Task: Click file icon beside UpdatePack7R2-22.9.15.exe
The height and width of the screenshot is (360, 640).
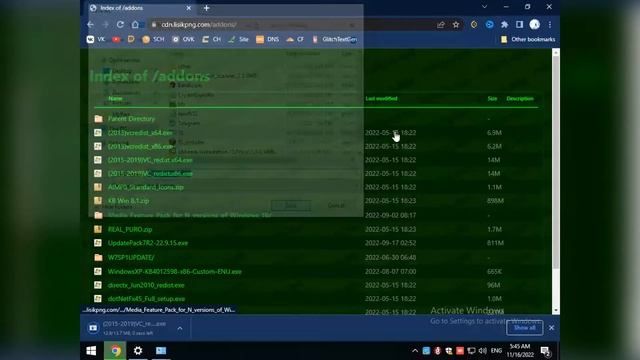Action: tap(98, 243)
